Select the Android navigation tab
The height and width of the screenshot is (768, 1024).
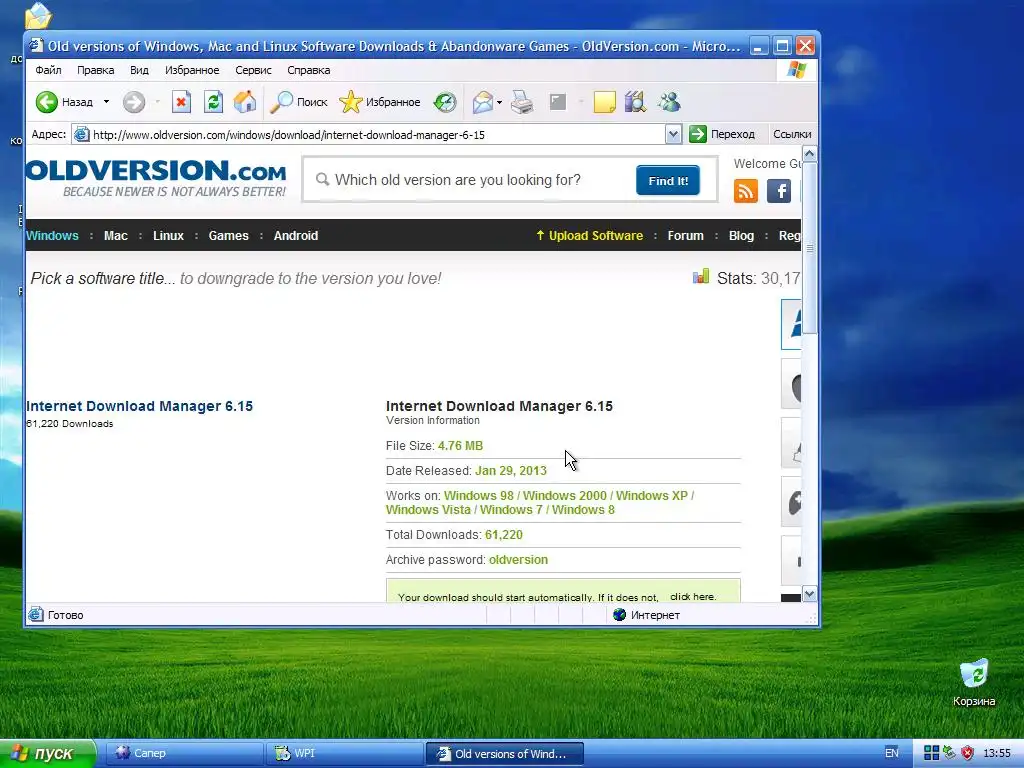coord(295,236)
